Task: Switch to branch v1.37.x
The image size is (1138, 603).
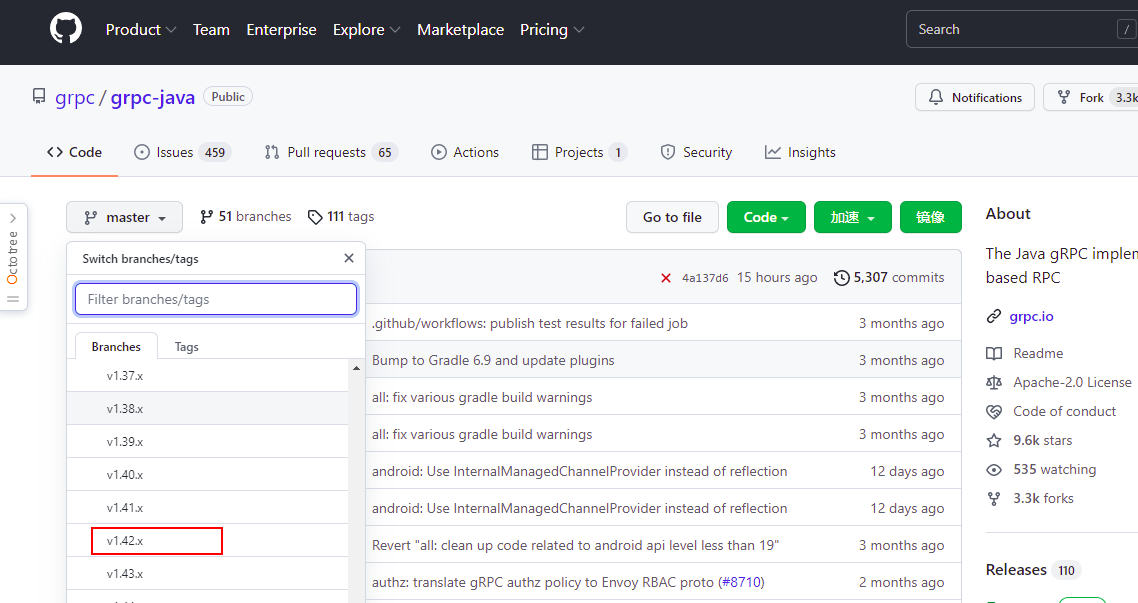Action: [208, 376]
